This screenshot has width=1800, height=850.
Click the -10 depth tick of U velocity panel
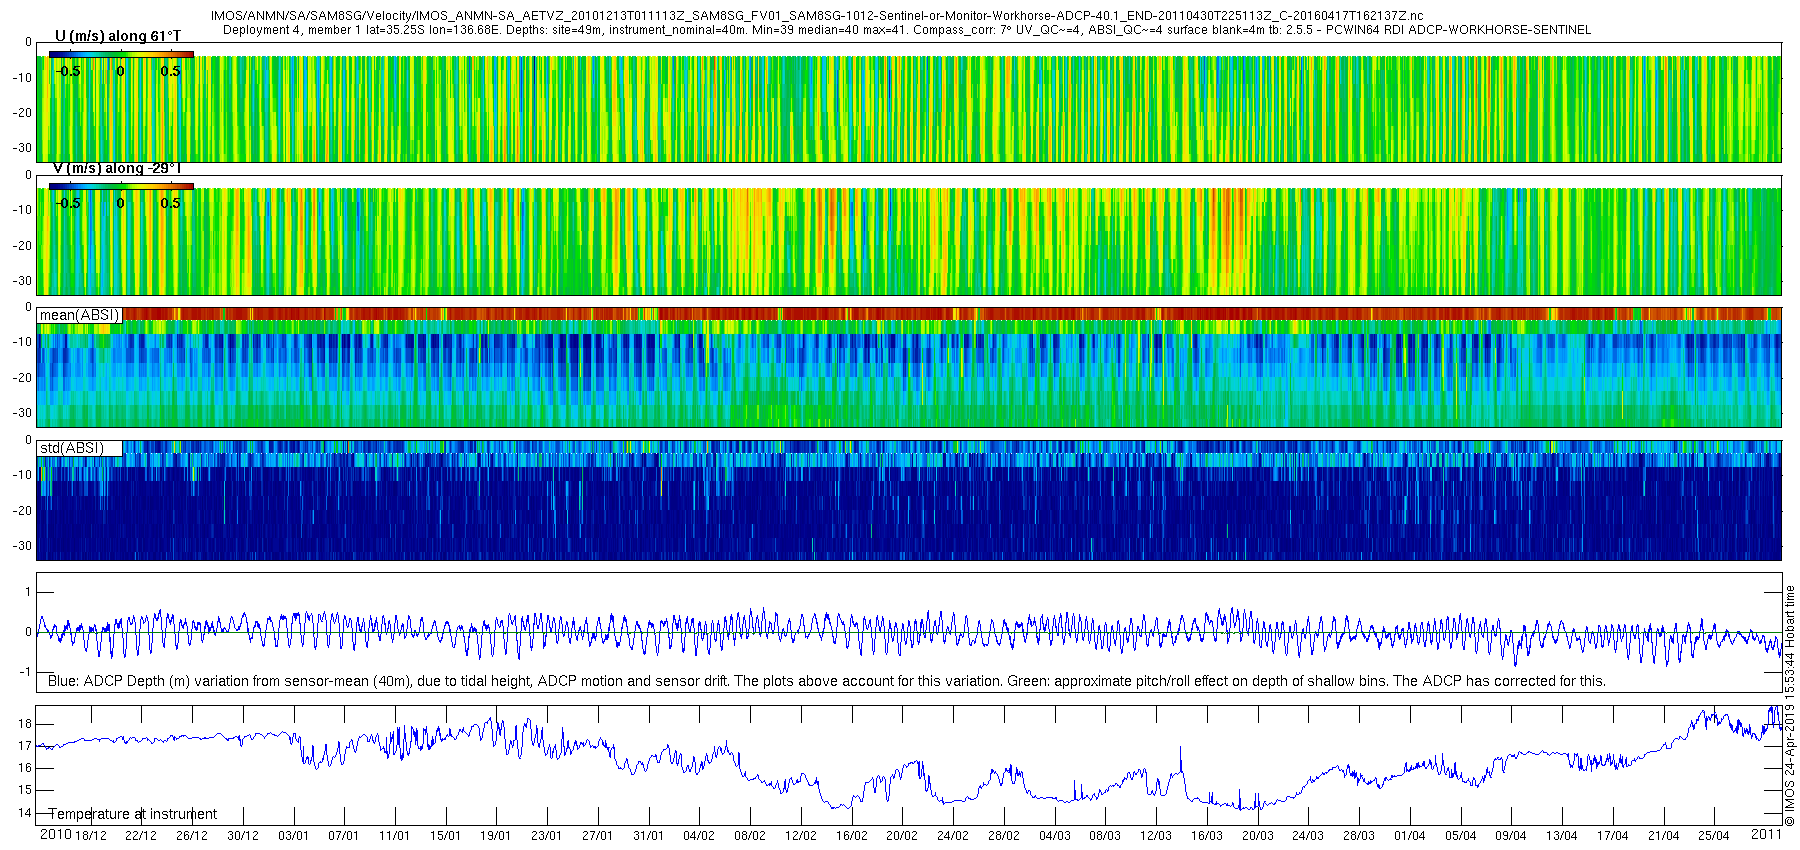[22, 78]
